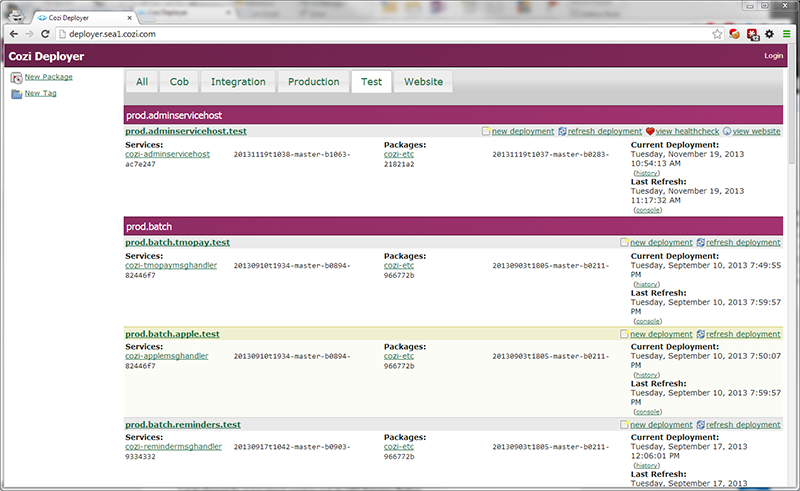Screen dimensions: 800x491
Task: Click the new deployment icon for prod.batch.tmopay.test
Action: pos(624,242)
